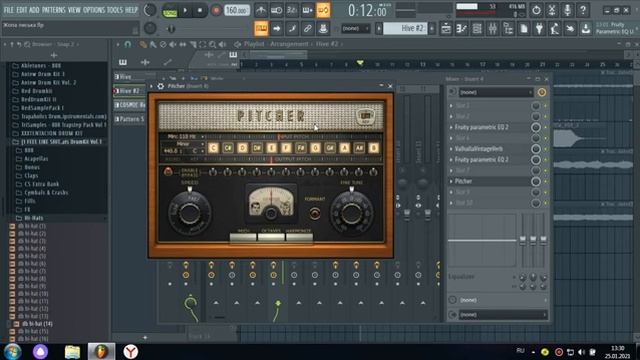Open FL Studio from Windows taskbar
The height and width of the screenshot is (360, 640).
pos(101,351)
